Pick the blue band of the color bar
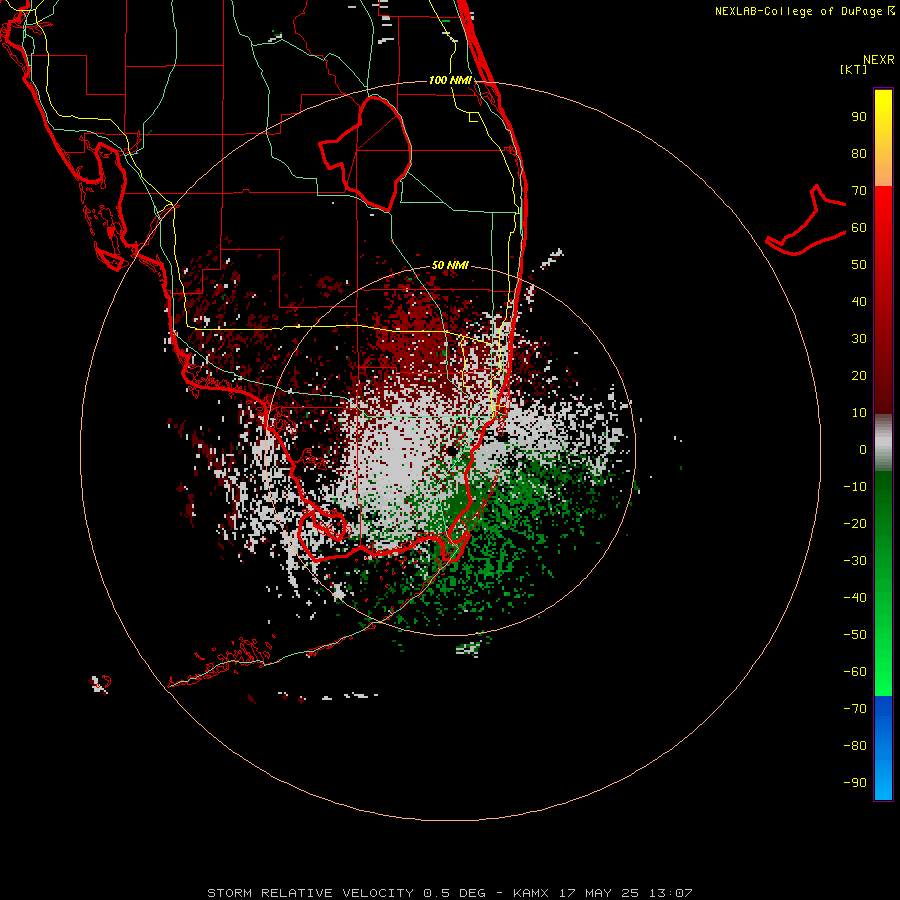900x900 pixels. tap(883, 748)
